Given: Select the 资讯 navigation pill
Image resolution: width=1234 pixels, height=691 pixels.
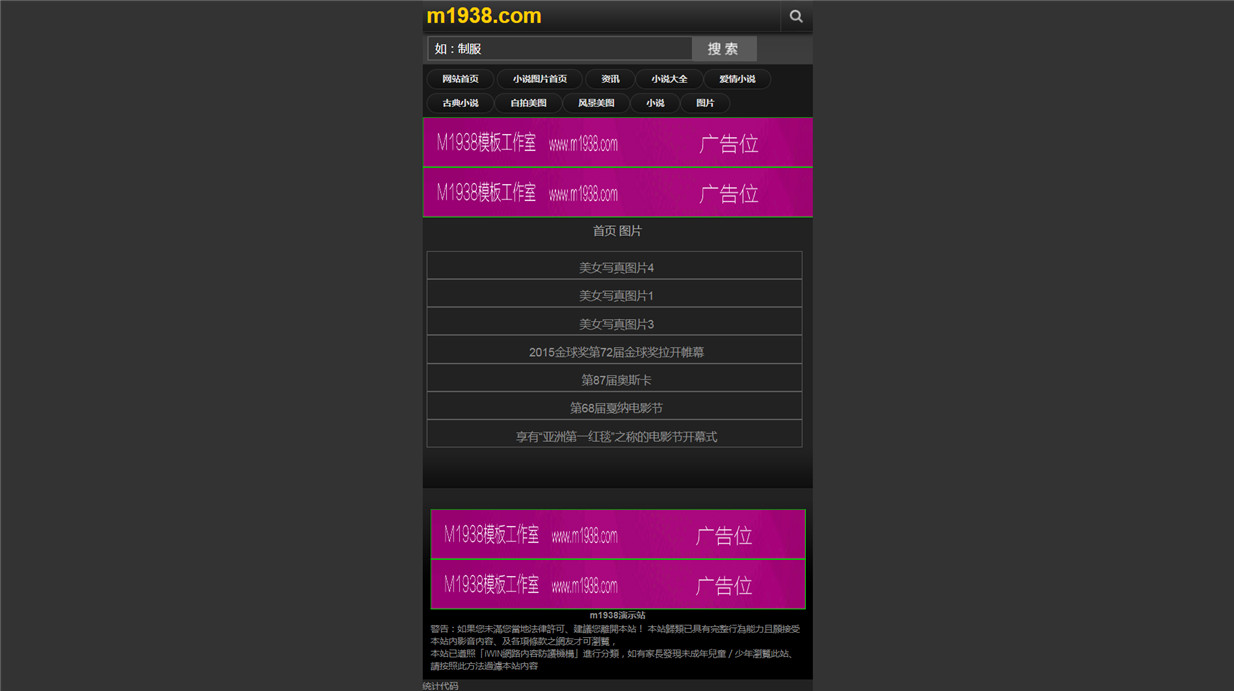Looking at the screenshot, I should pos(610,79).
